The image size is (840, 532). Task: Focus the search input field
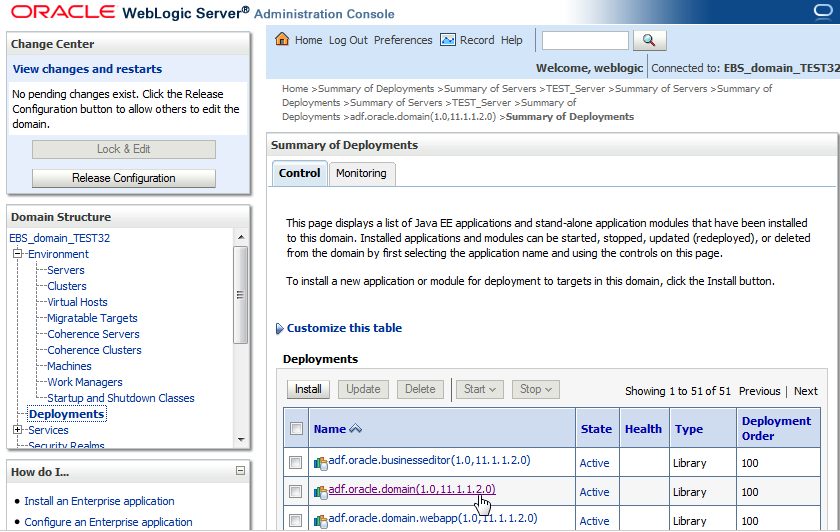click(x=585, y=40)
